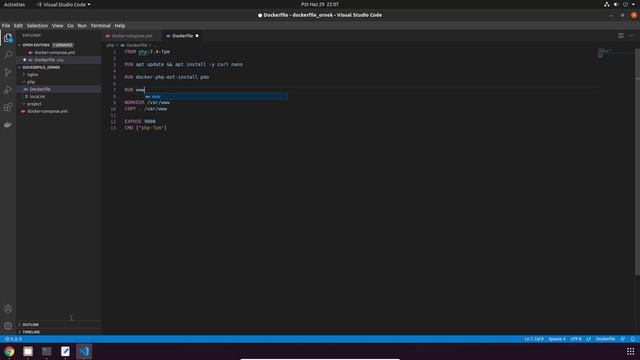Screen dimensions: 640x360
Task: Click the php breadcrumb segment
Action: (110, 45)
